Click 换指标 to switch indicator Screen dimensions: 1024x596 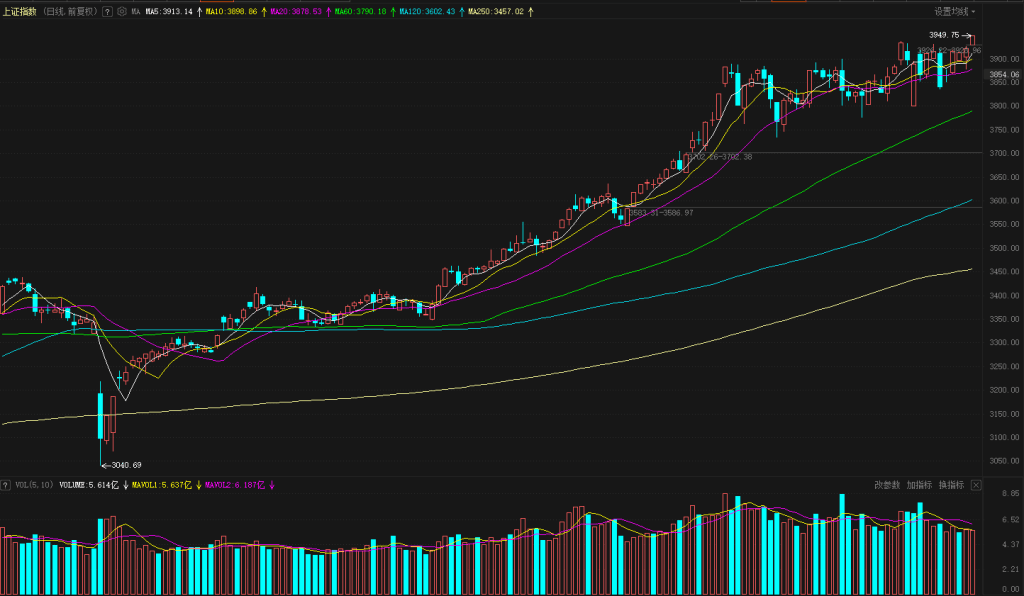950,485
